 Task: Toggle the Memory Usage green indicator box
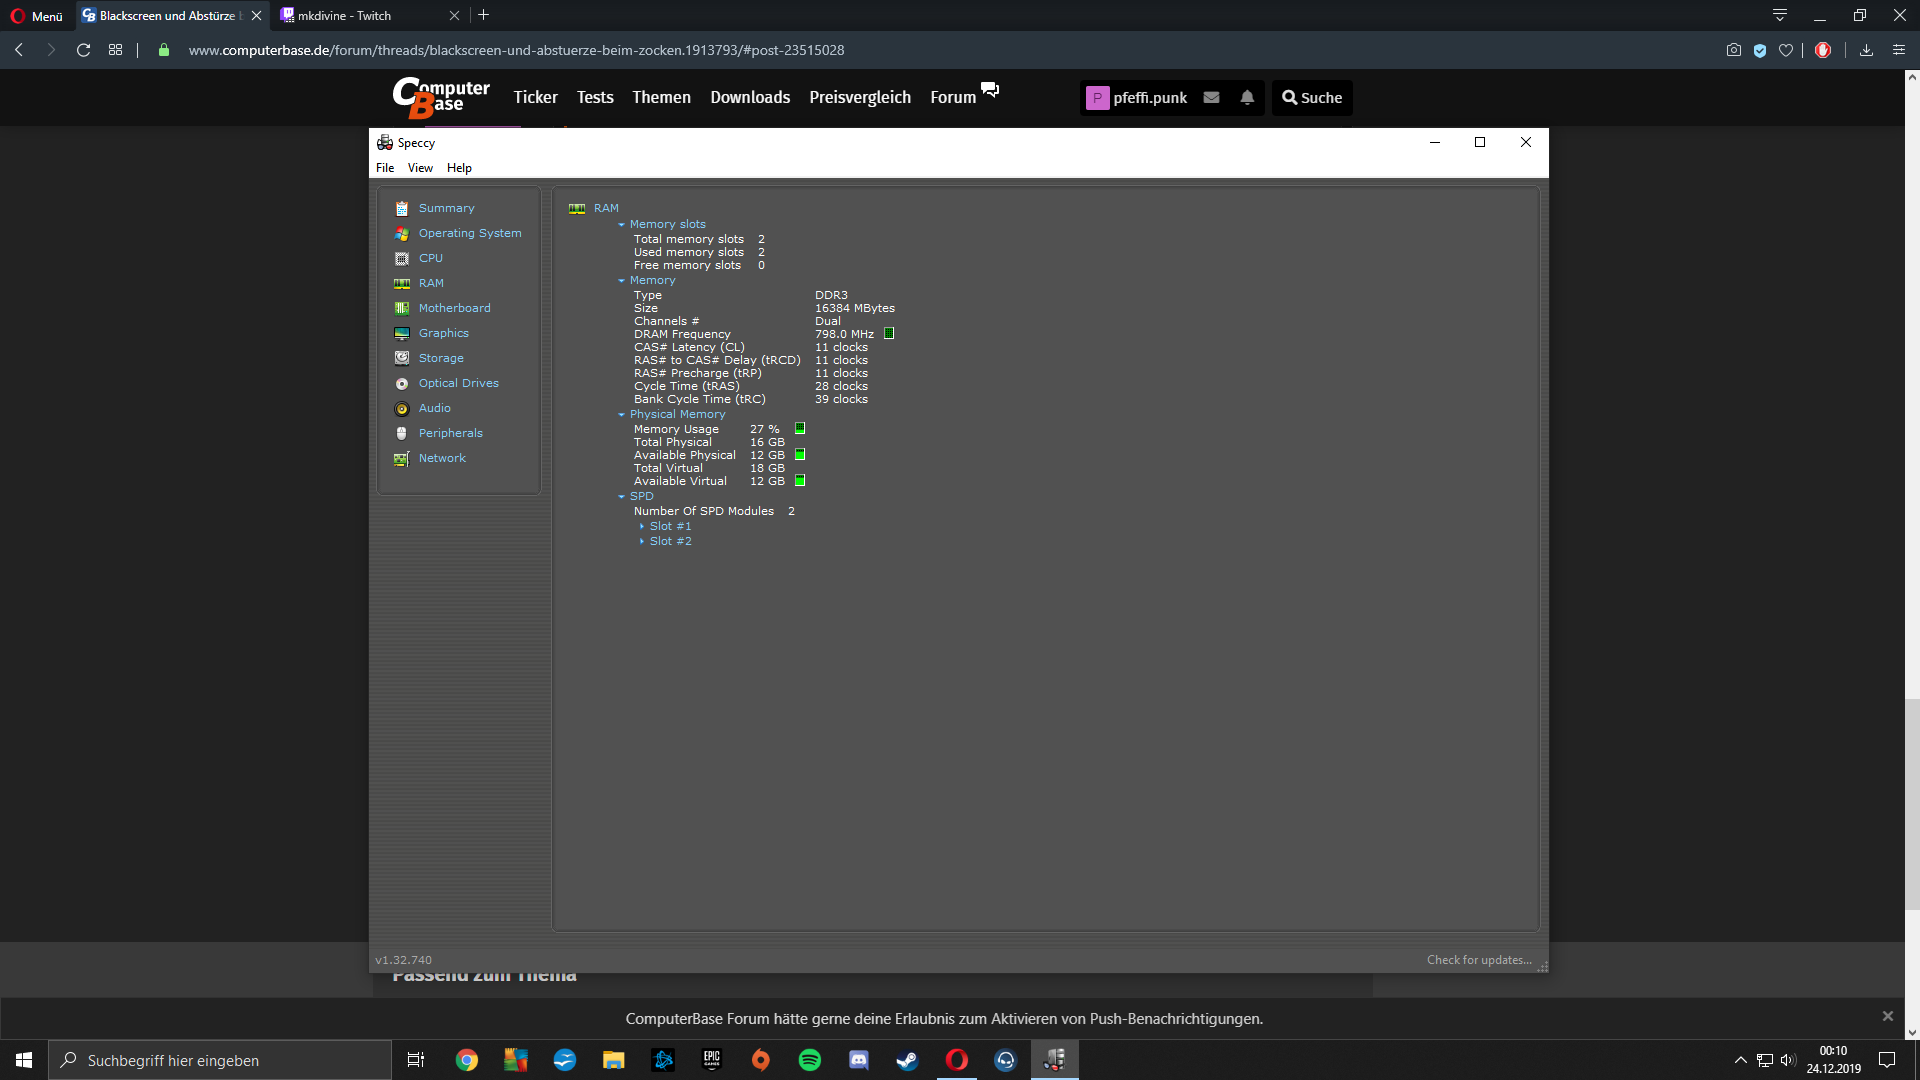pos(800,429)
